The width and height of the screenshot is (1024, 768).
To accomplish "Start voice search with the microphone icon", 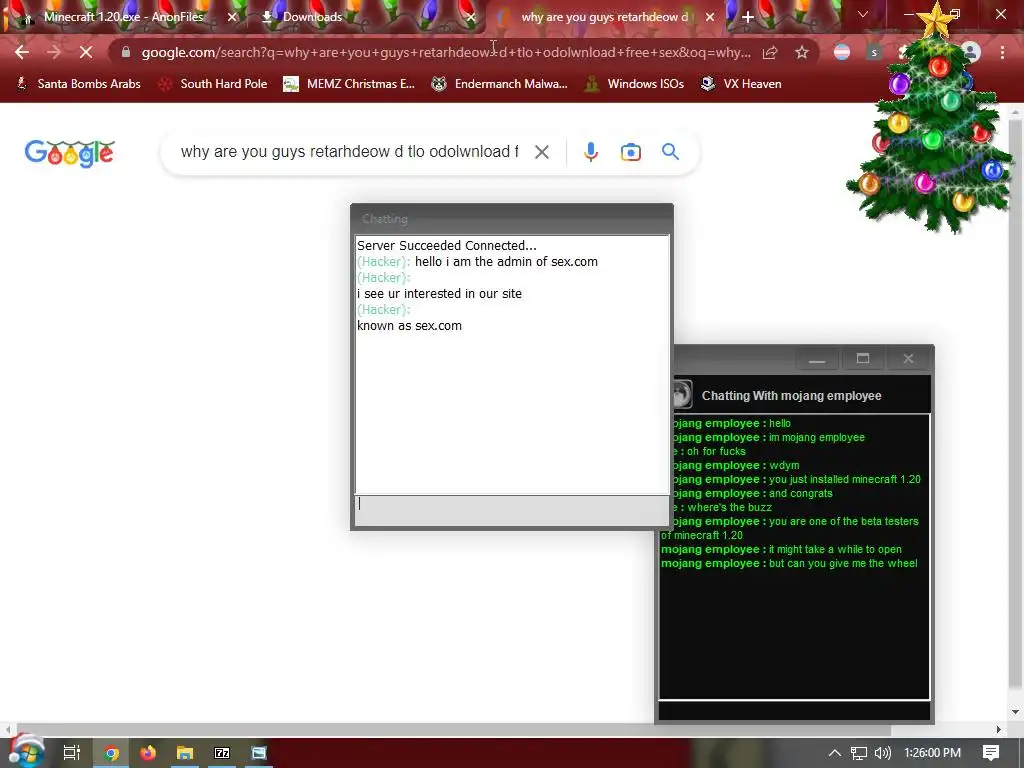I will pyautogui.click(x=590, y=152).
